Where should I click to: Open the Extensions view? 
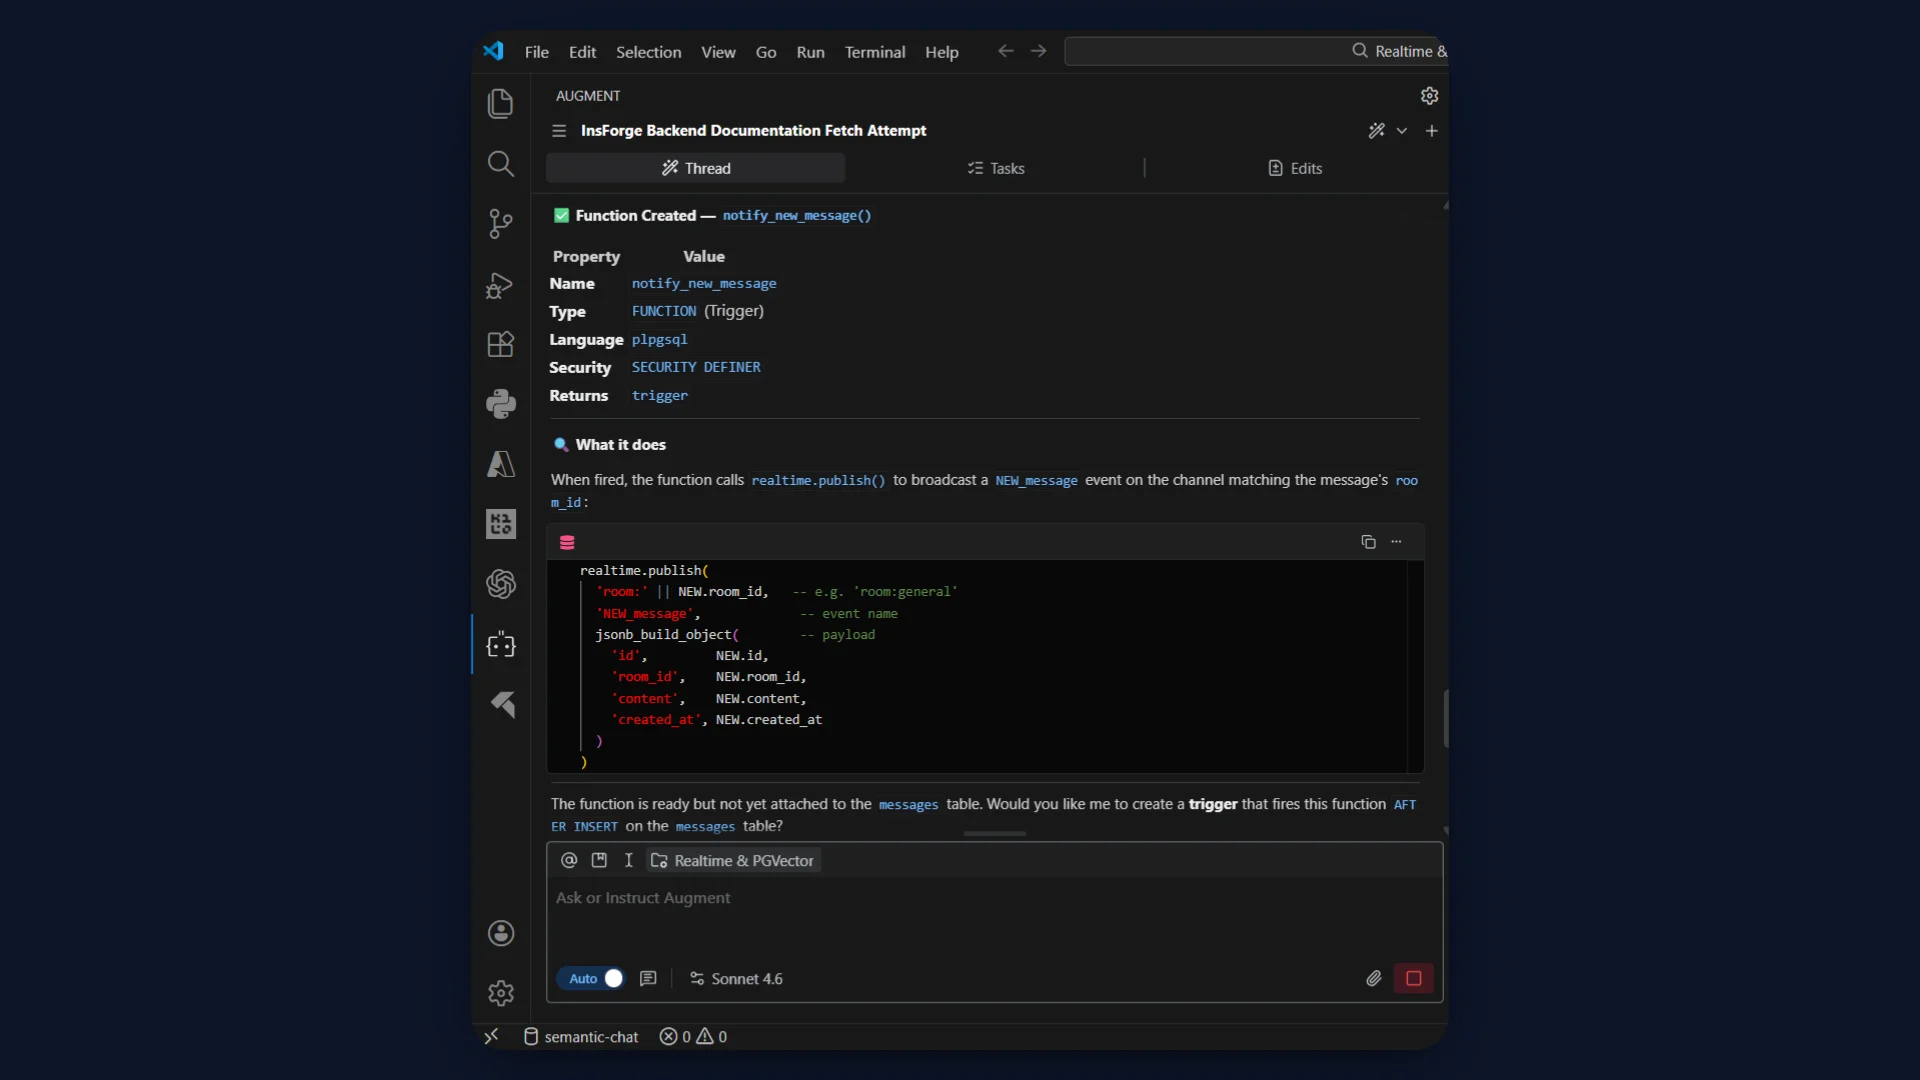coord(500,345)
